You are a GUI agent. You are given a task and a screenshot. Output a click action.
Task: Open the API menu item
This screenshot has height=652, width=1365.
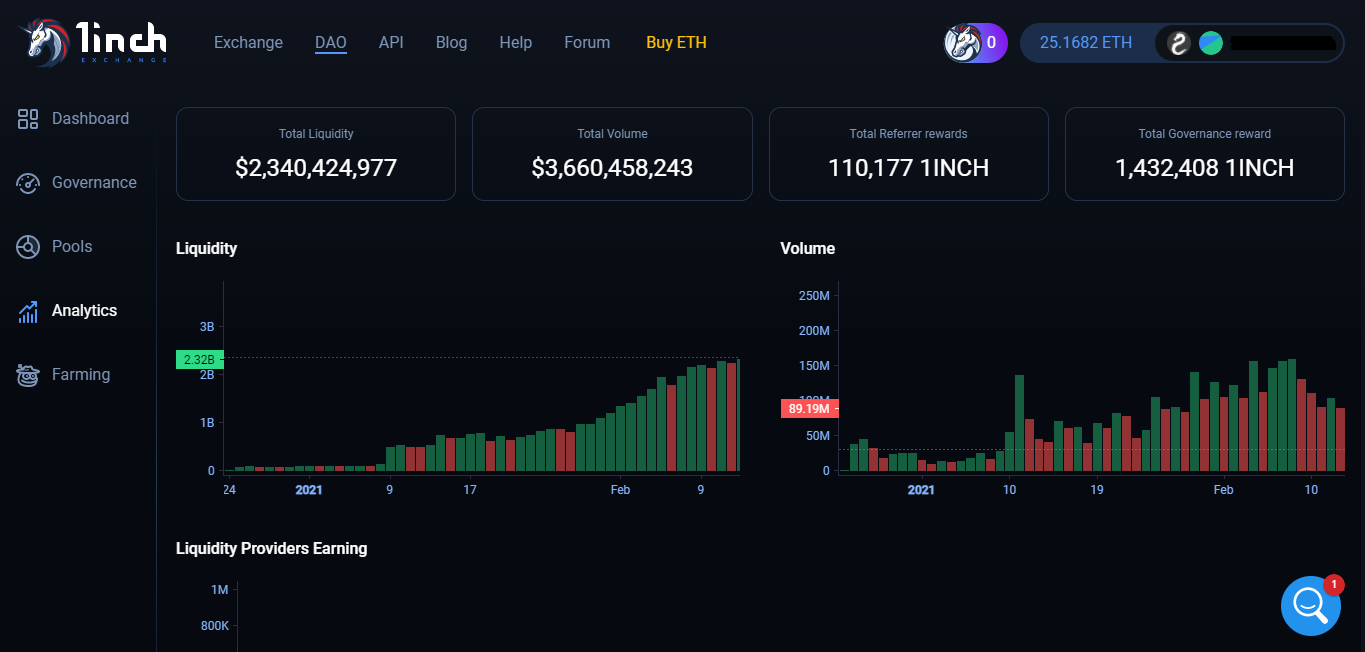pyautogui.click(x=391, y=43)
